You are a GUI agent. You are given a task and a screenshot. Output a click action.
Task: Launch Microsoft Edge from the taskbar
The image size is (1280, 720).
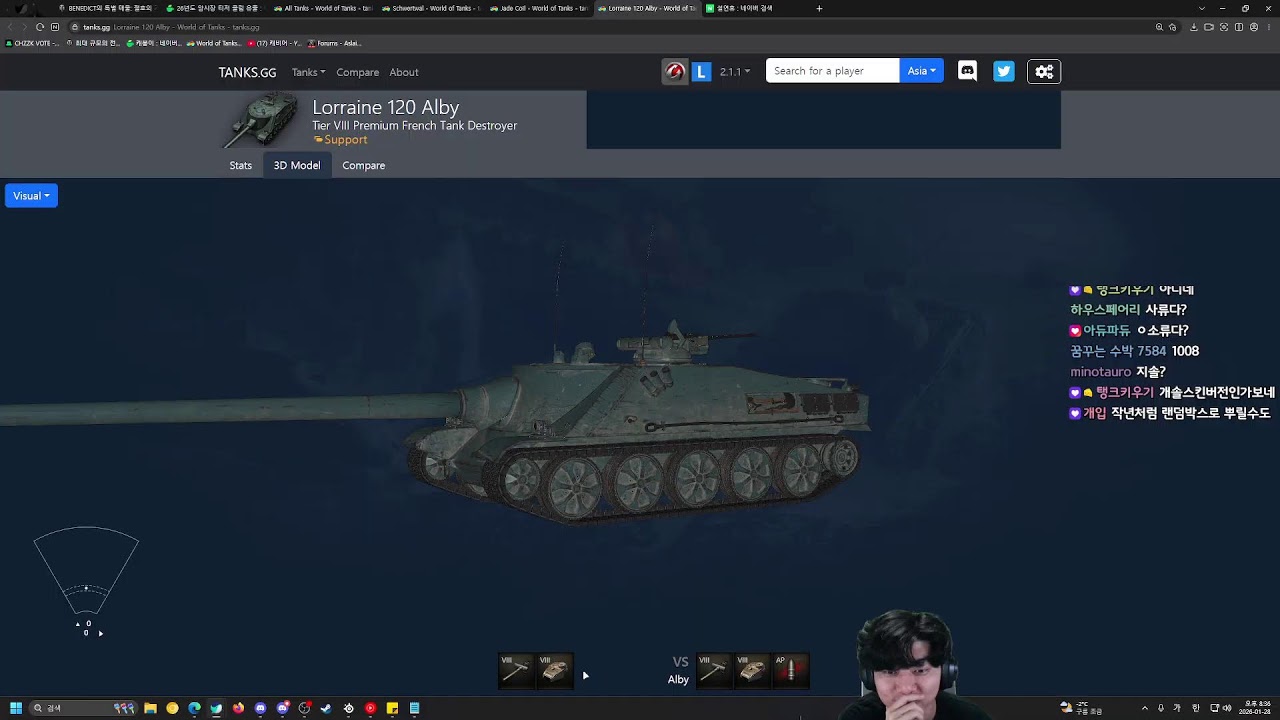click(x=194, y=708)
